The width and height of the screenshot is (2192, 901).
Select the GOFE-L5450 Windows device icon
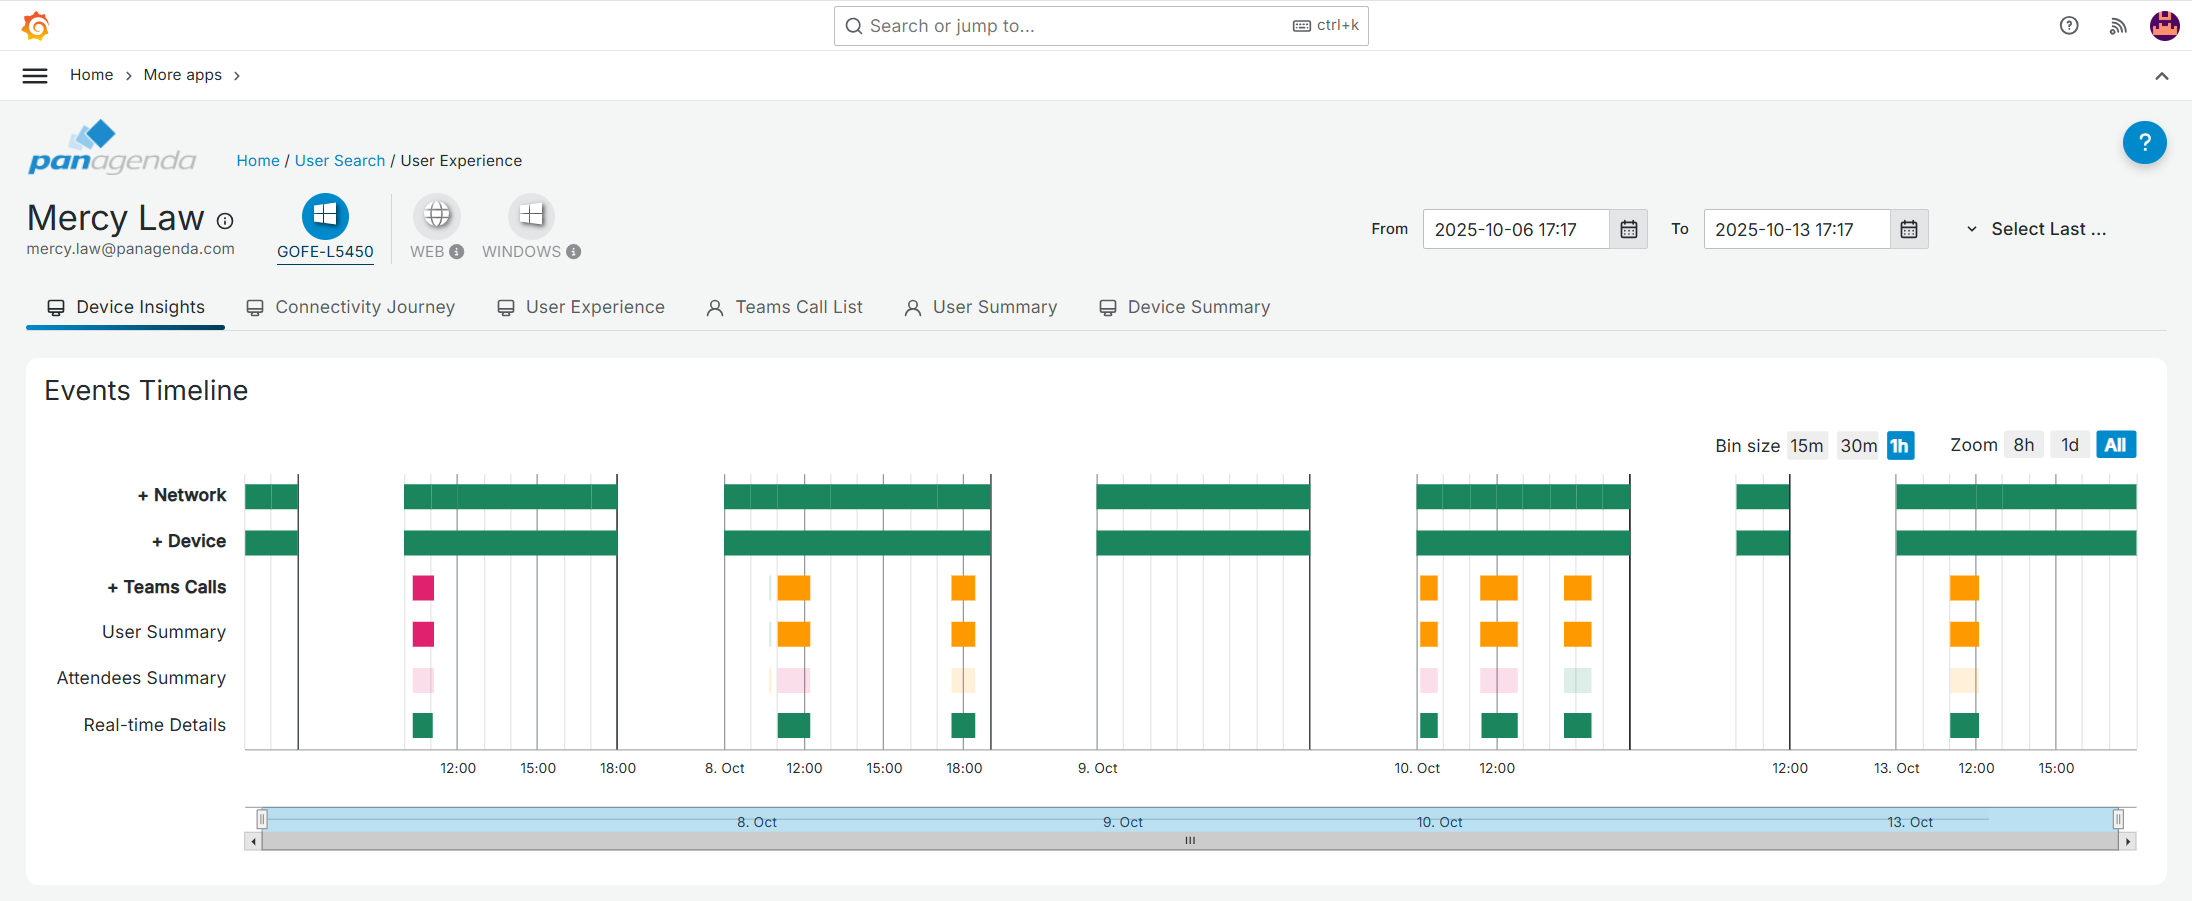(x=325, y=216)
